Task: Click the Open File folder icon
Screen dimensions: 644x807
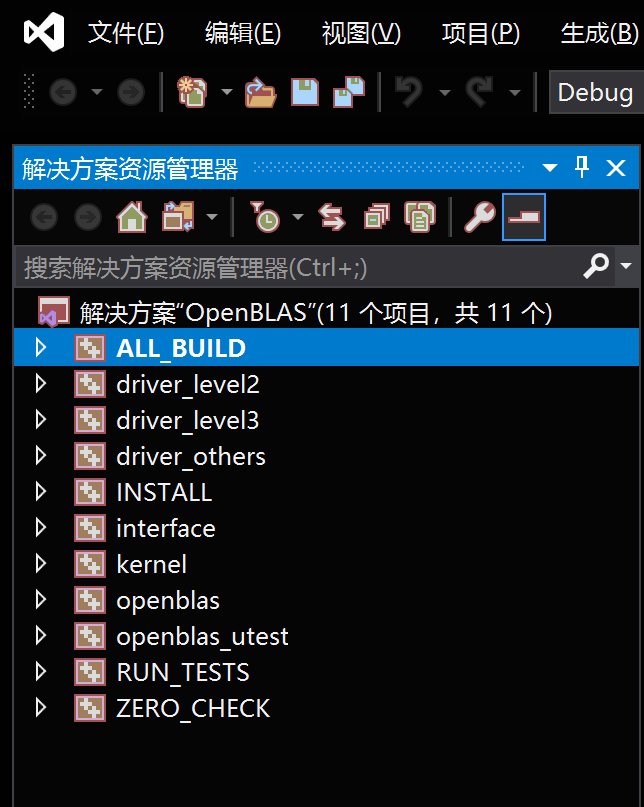Action: click(260, 92)
